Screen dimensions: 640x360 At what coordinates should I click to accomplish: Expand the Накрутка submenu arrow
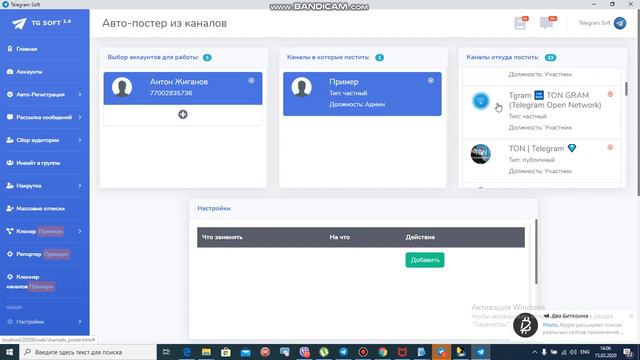(x=80, y=186)
